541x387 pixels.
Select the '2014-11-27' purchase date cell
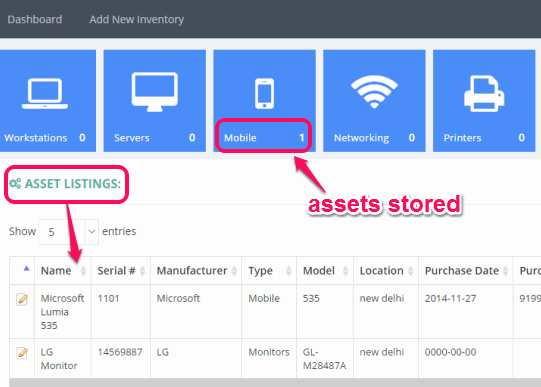click(x=466, y=312)
